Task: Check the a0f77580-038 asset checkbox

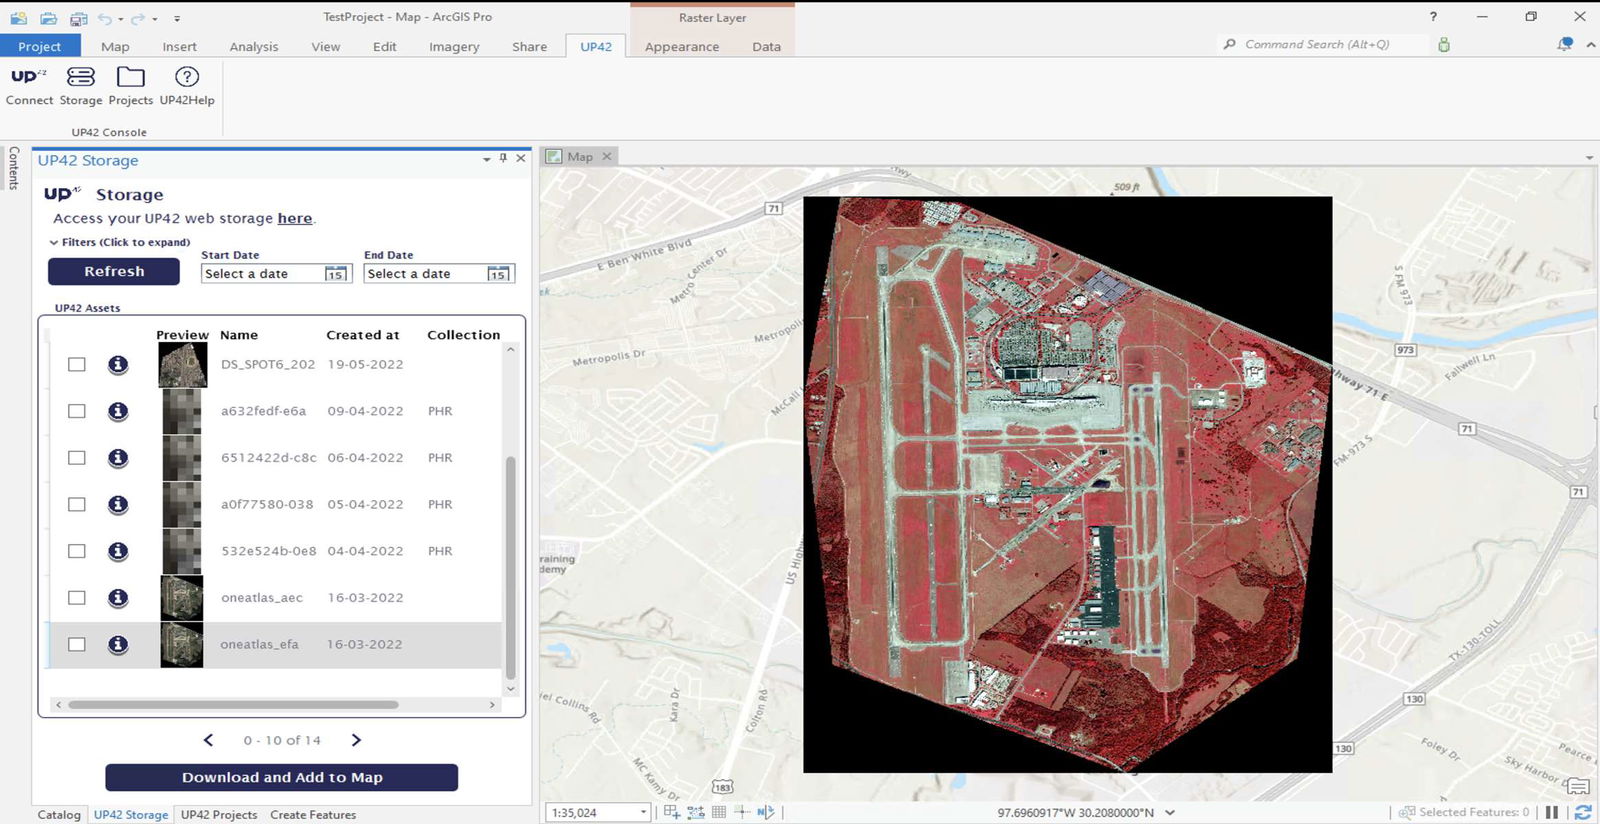Action: tap(77, 504)
